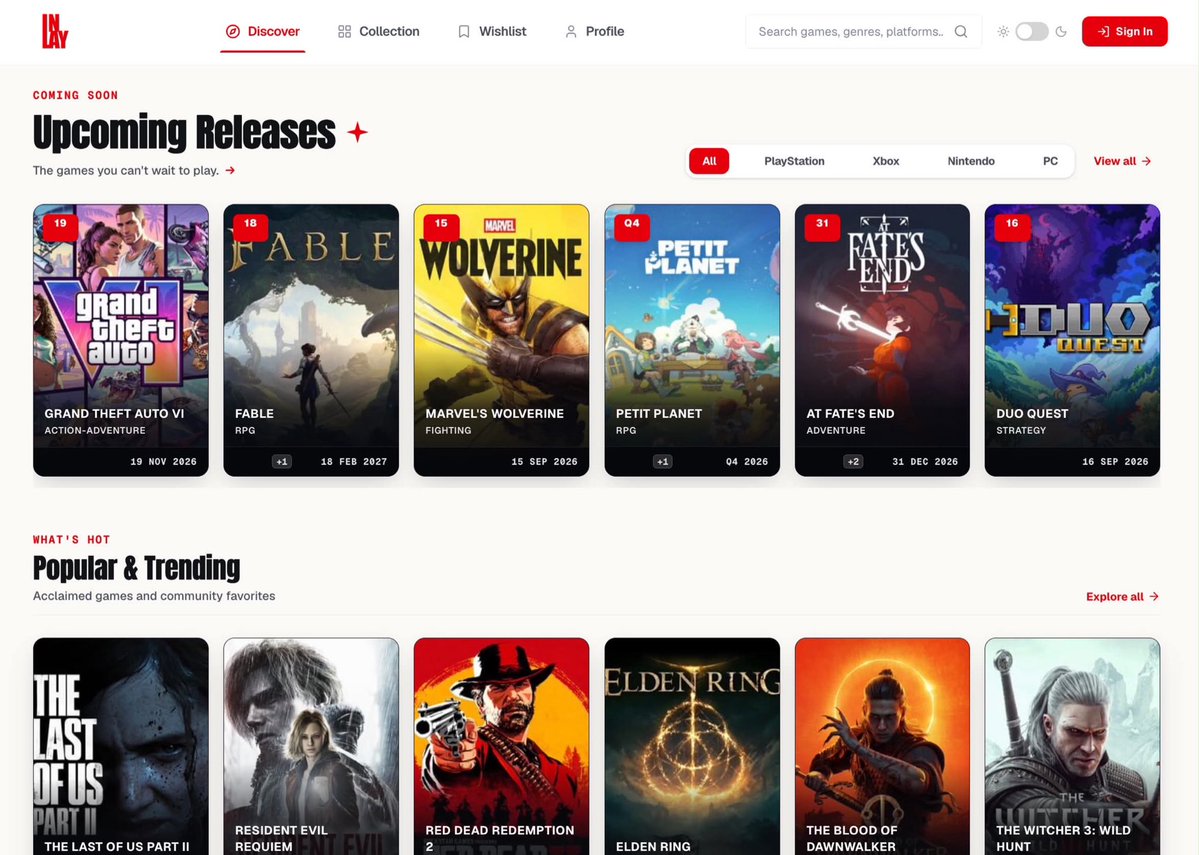This screenshot has width=1199, height=855.
Task: Open The Blood of Dawnwalker card
Action: (882, 746)
